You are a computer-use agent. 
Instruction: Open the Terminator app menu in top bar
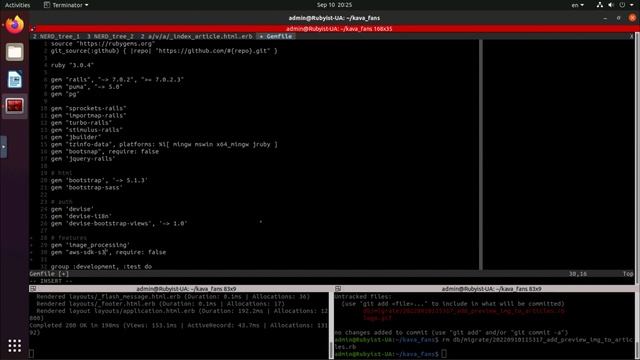(x=66, y=5)
